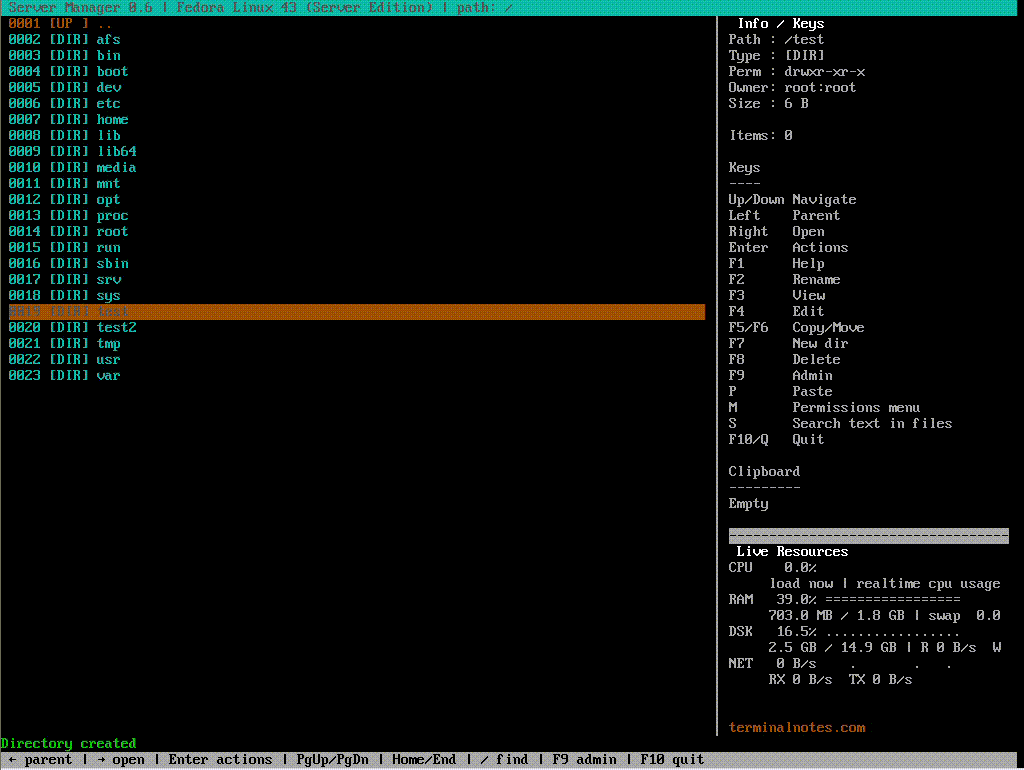Click the '← parent' hint in bottom bar
The width and height of the screenshot is (1024, 770).
(40, 760)
